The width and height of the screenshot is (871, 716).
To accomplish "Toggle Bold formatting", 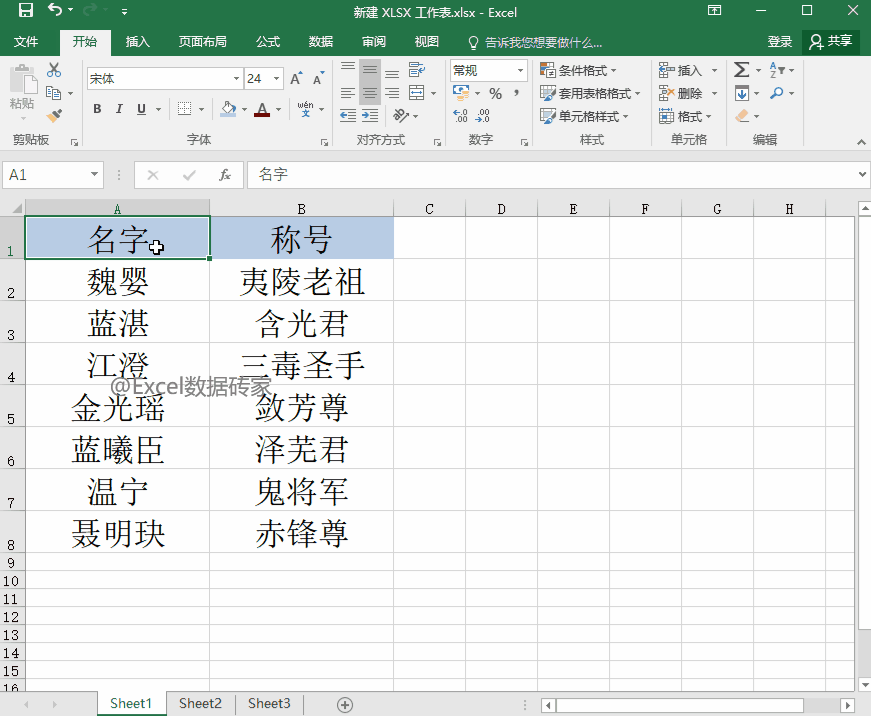I will (97, 109).
